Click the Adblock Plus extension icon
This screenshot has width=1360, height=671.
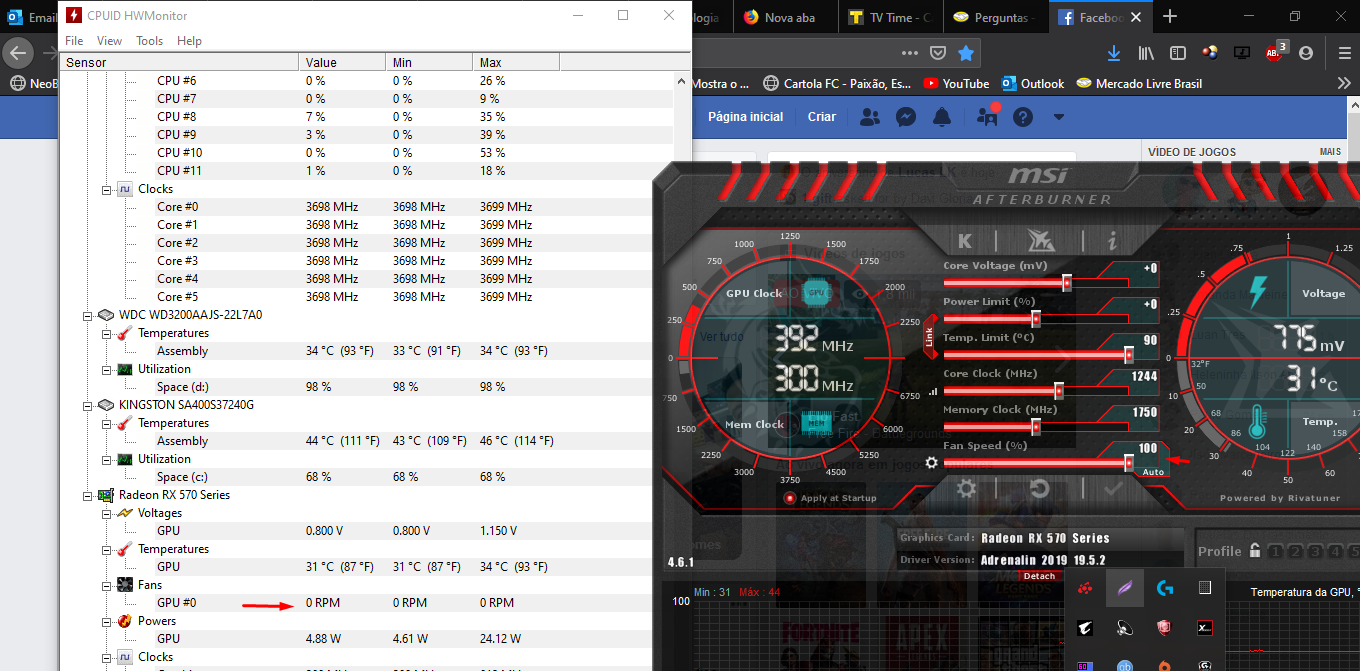click(1274, 52)
